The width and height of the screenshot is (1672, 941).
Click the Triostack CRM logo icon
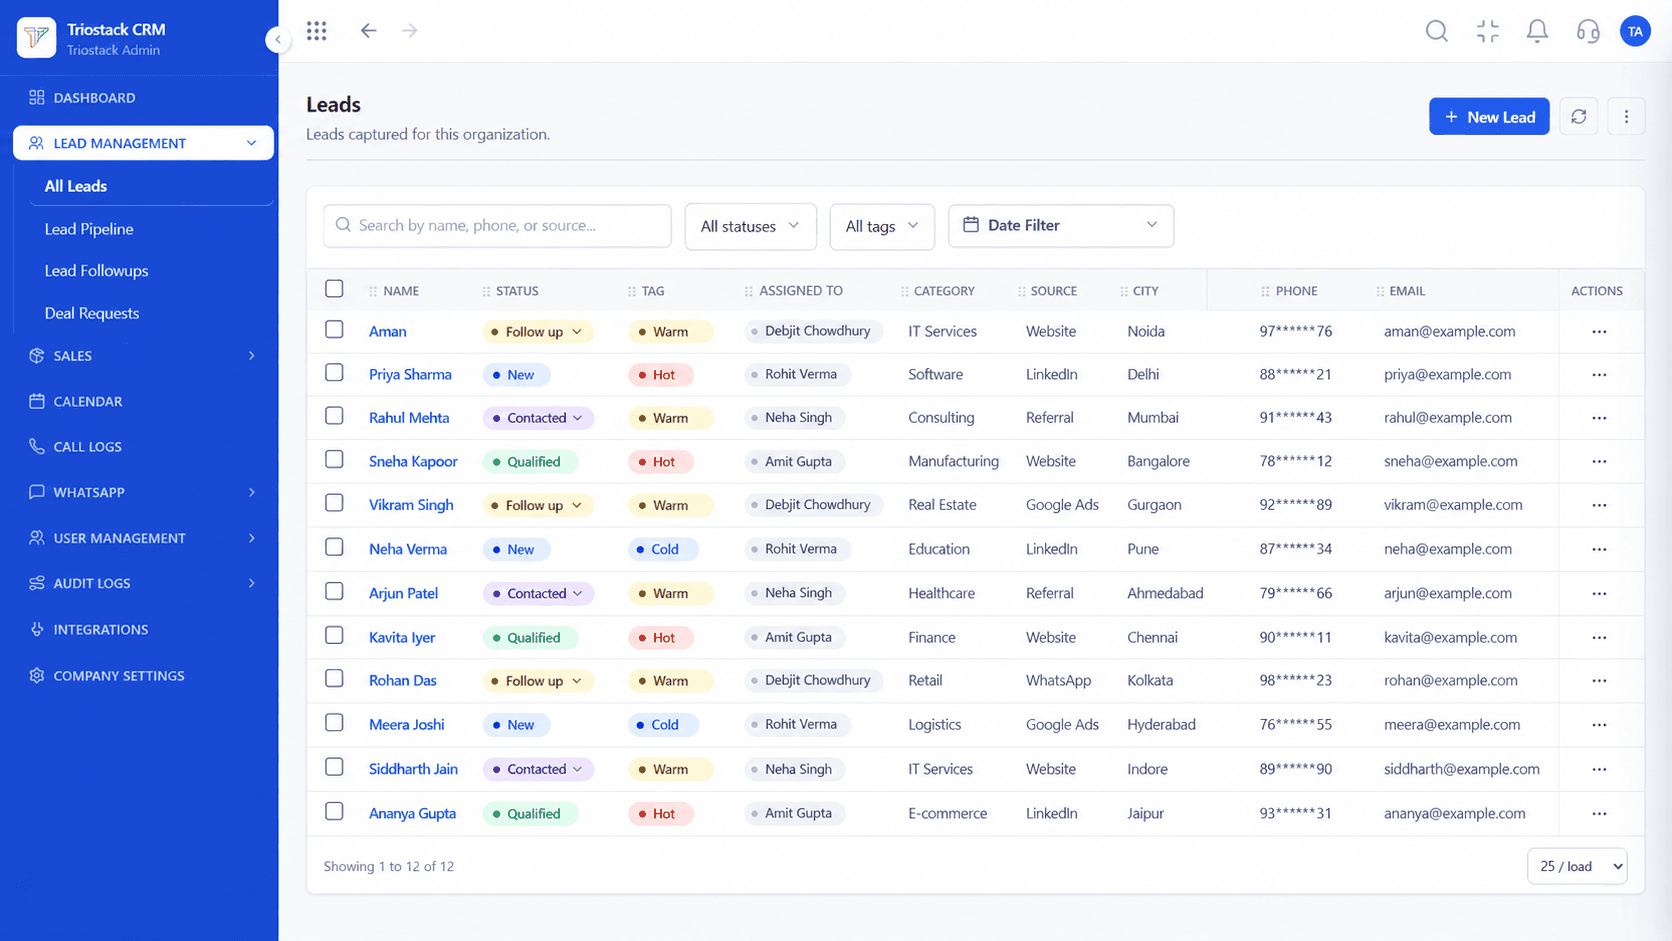tap(37, 38)
